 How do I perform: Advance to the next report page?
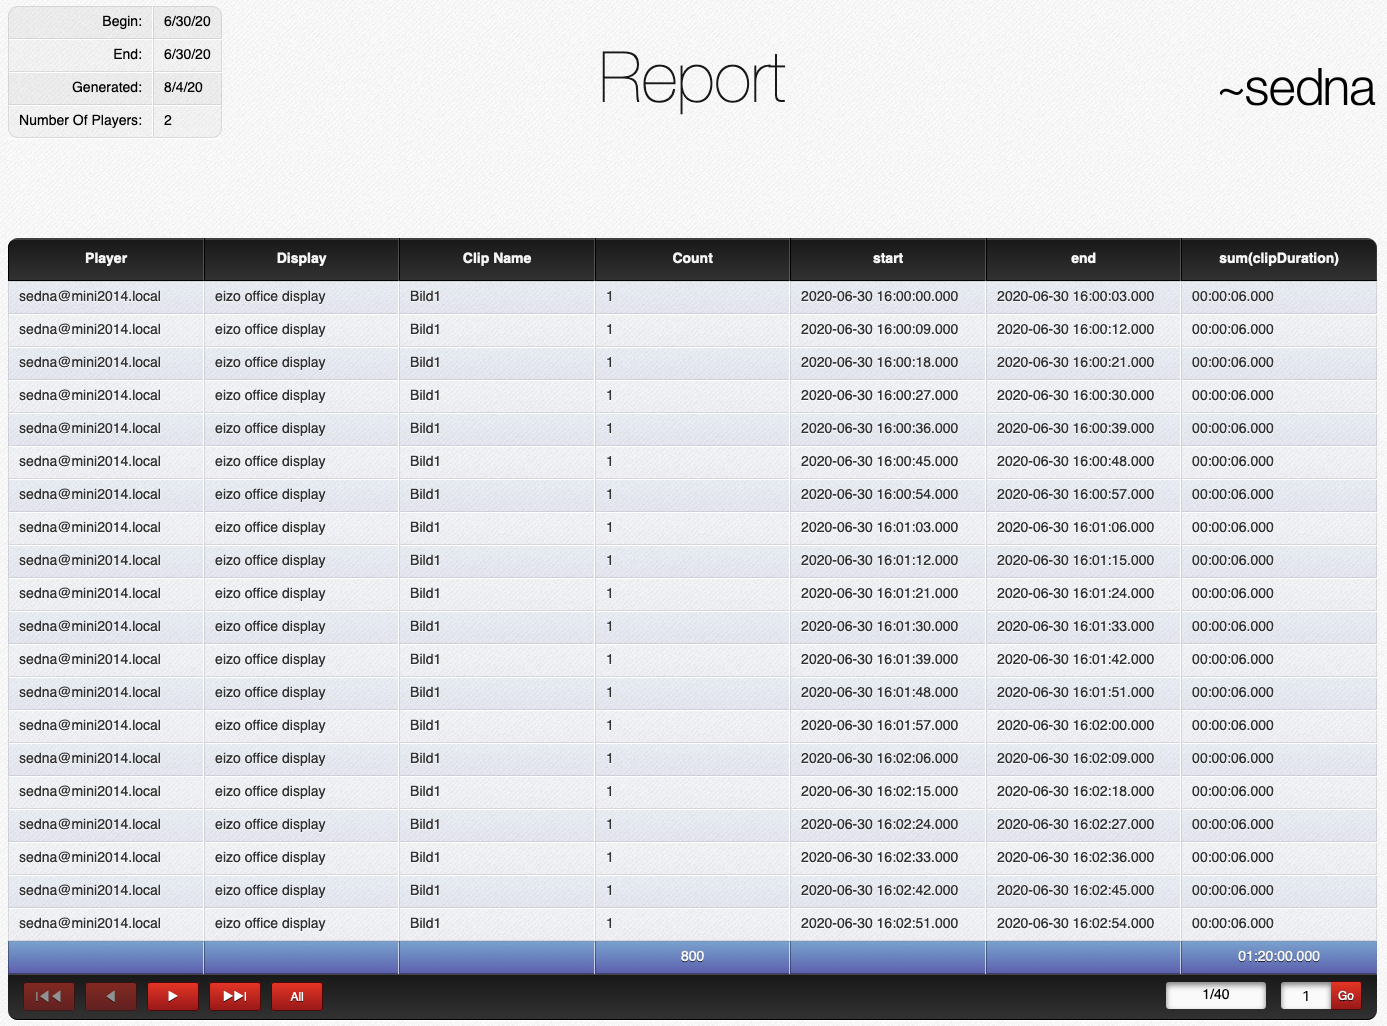click(x=173, y=996)
